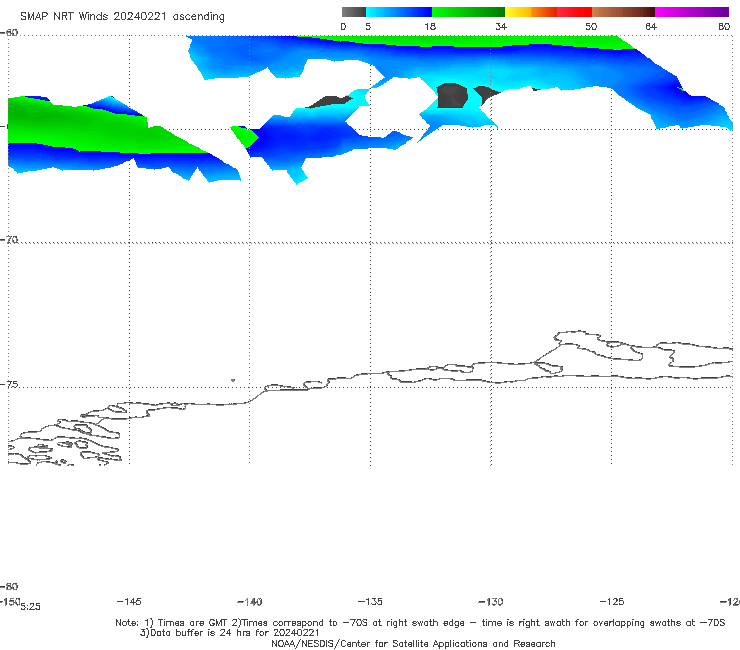
Task: Click the 'NOAA/NESDIS/Center for Satellite Applications and Research' credit
Action: coord(413,644)
